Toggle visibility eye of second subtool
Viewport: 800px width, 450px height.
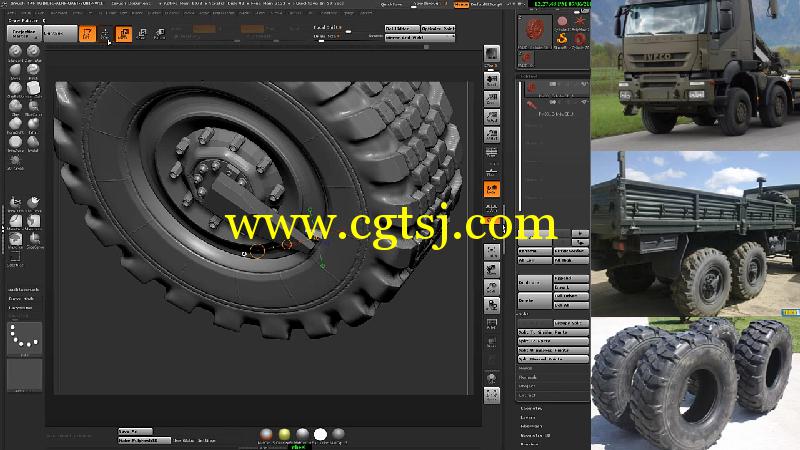click(585, 103)
